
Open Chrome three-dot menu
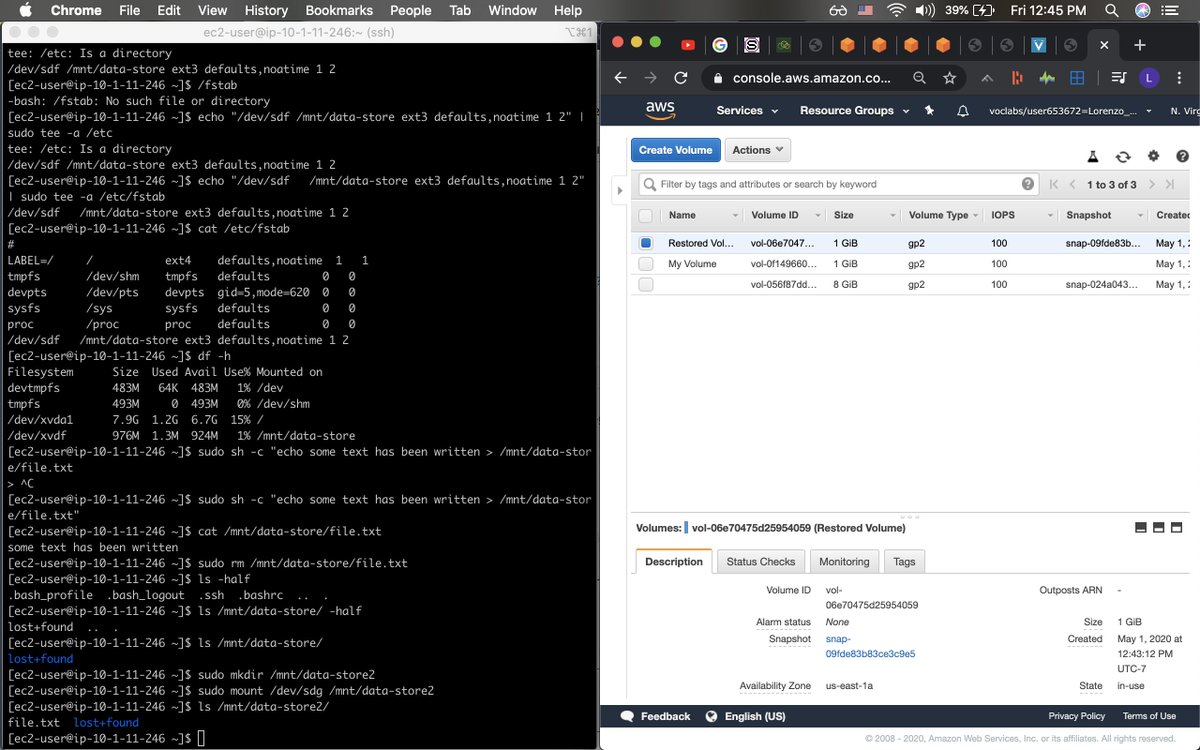tap(1180, 78)
